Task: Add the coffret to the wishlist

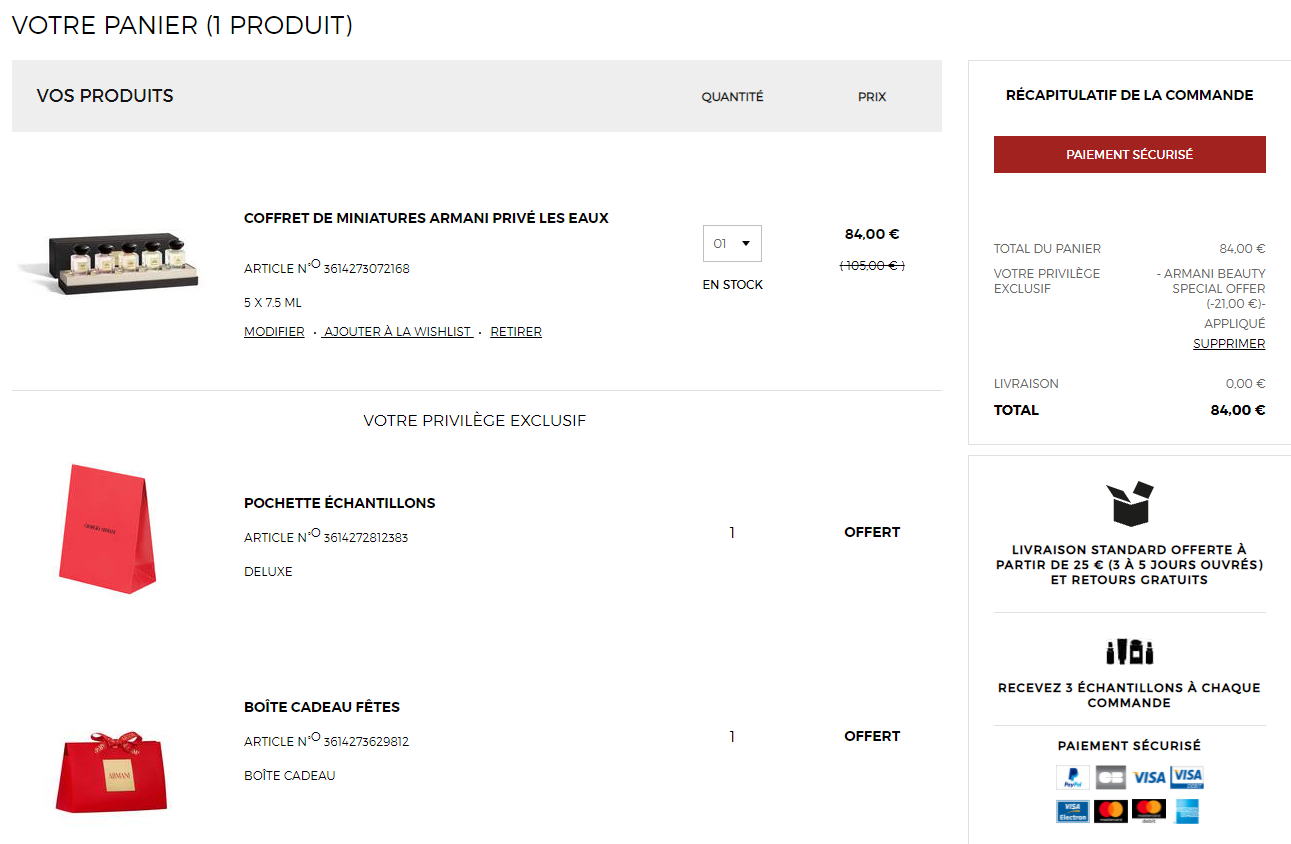Action: (x=398, y=332)
